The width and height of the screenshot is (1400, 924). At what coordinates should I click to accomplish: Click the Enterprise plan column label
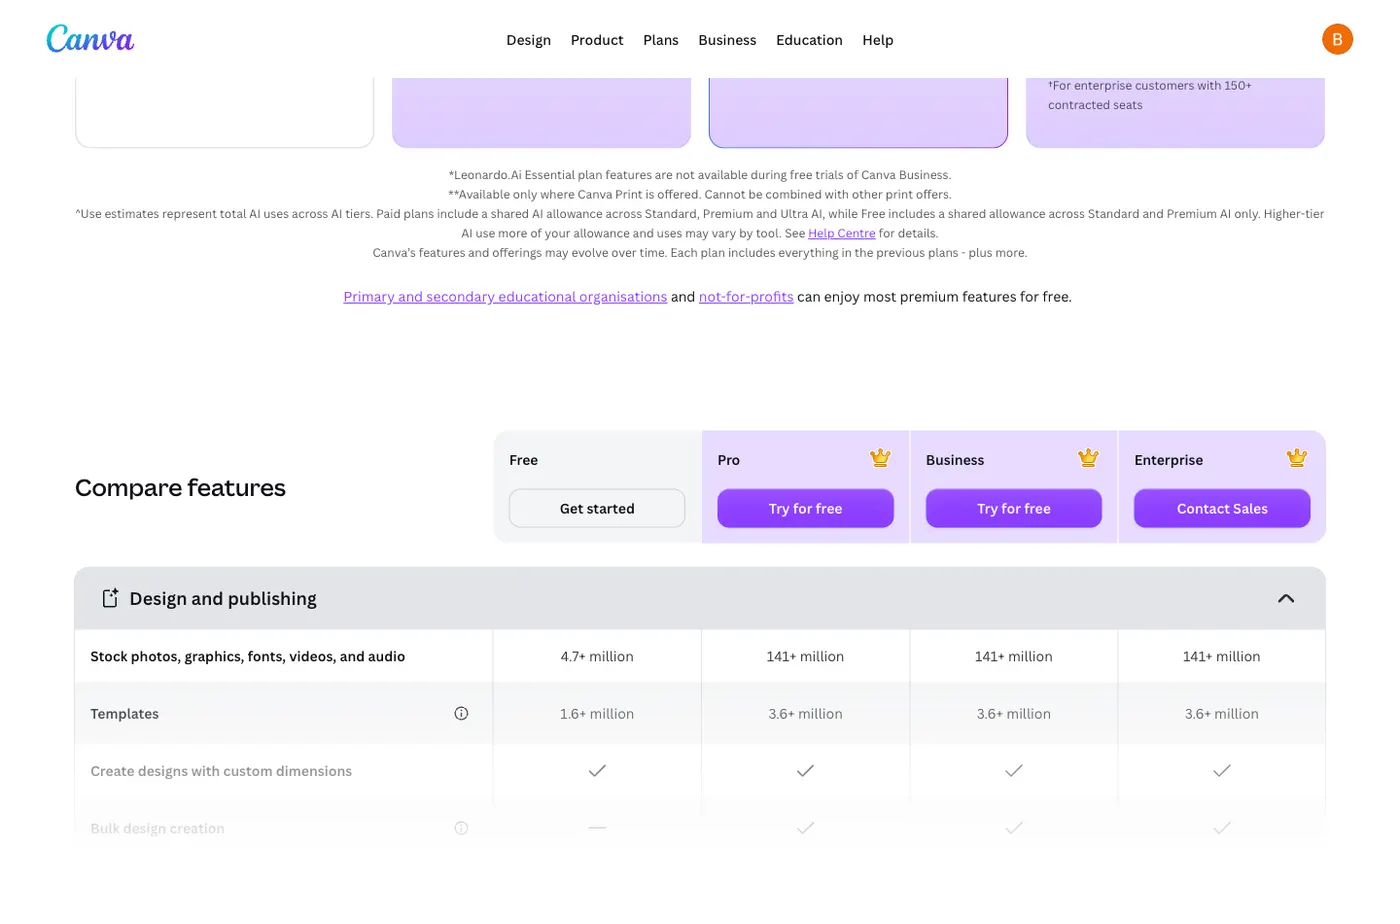(1168, 460)
